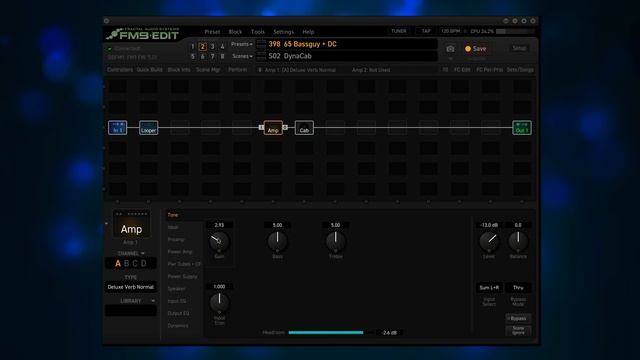Switch to amp channel C
The width and height of the screenshot is (640, 360).
pos(135,264)
